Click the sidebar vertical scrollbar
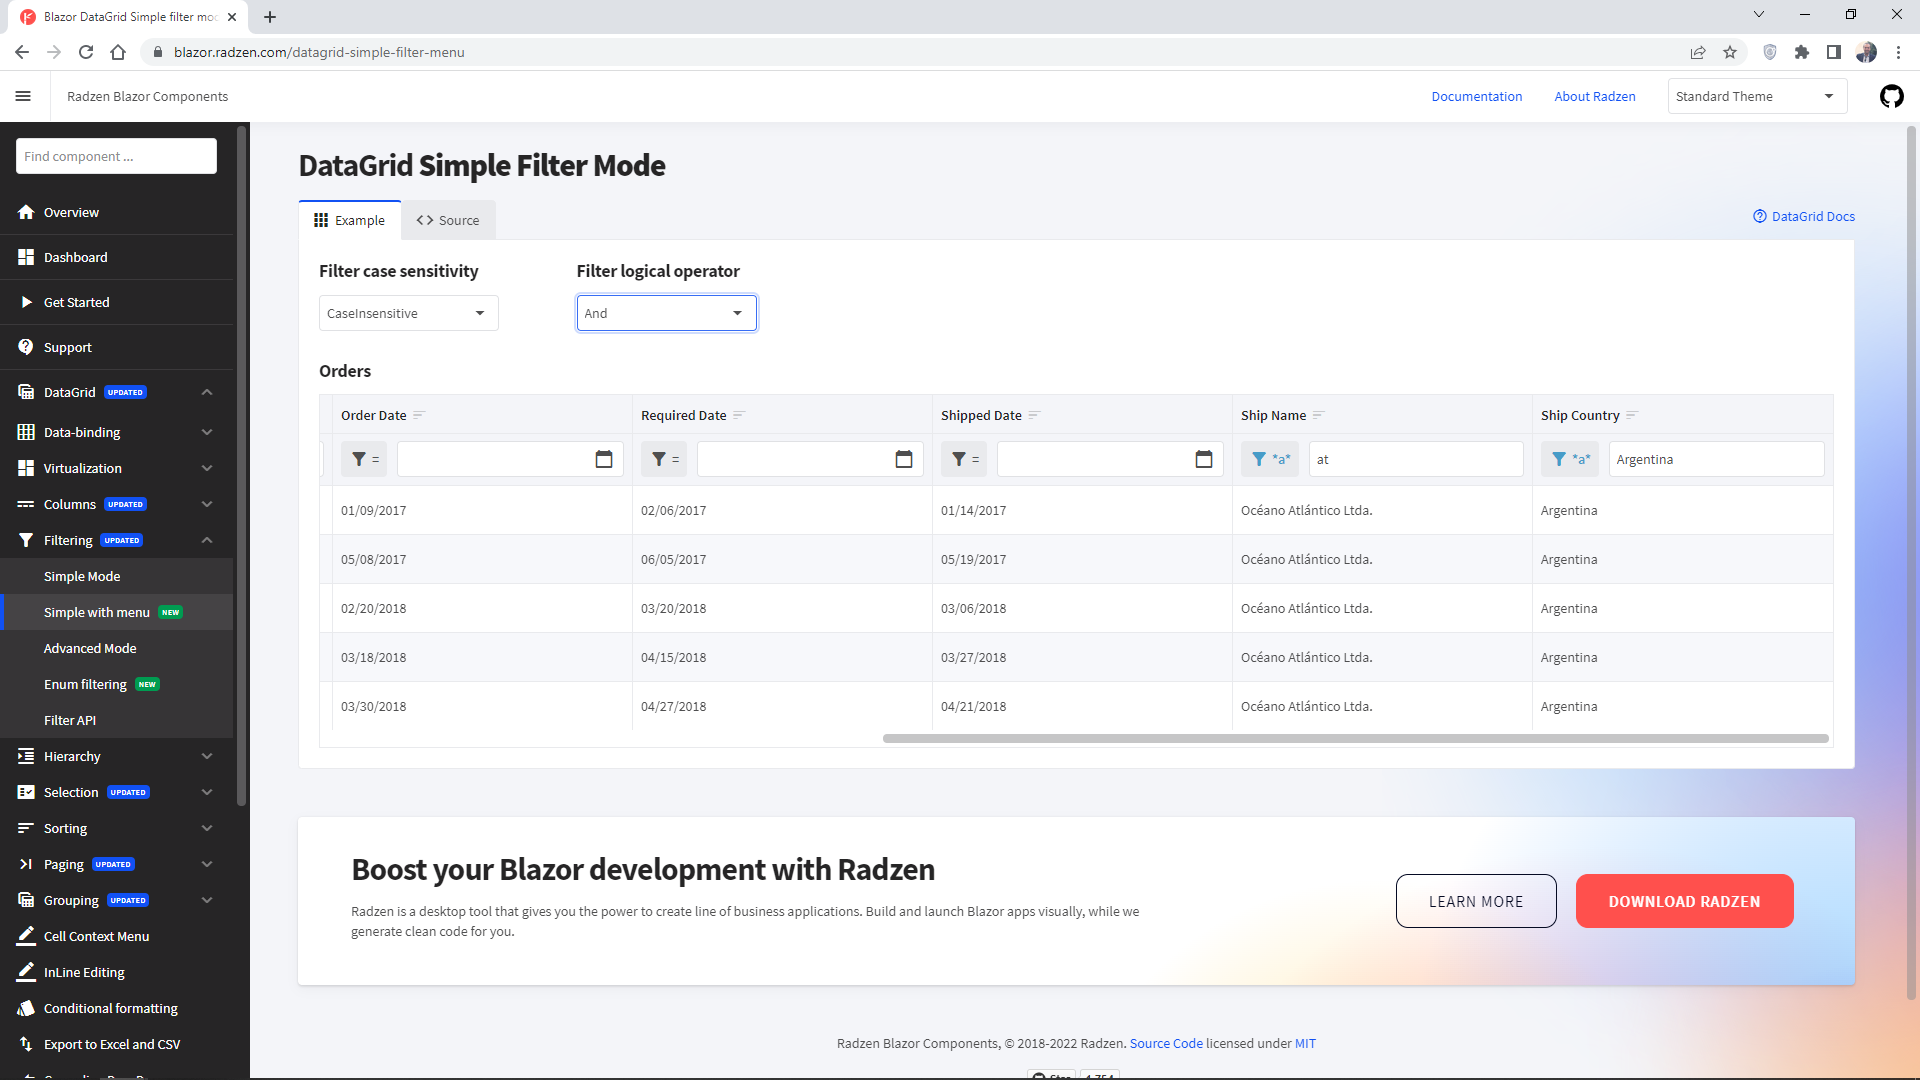The height and width of the screenshot is (1080, 1920). [x=241, y=465]
